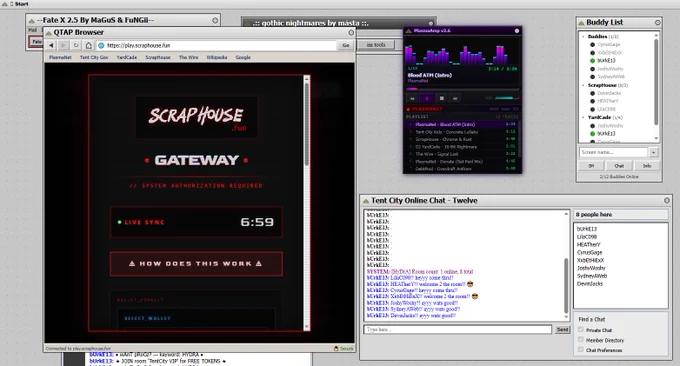This screenshot has height=366, width=680.
Task: Open the PlasmaNet bookmark
Action: [x=60, y=57]
